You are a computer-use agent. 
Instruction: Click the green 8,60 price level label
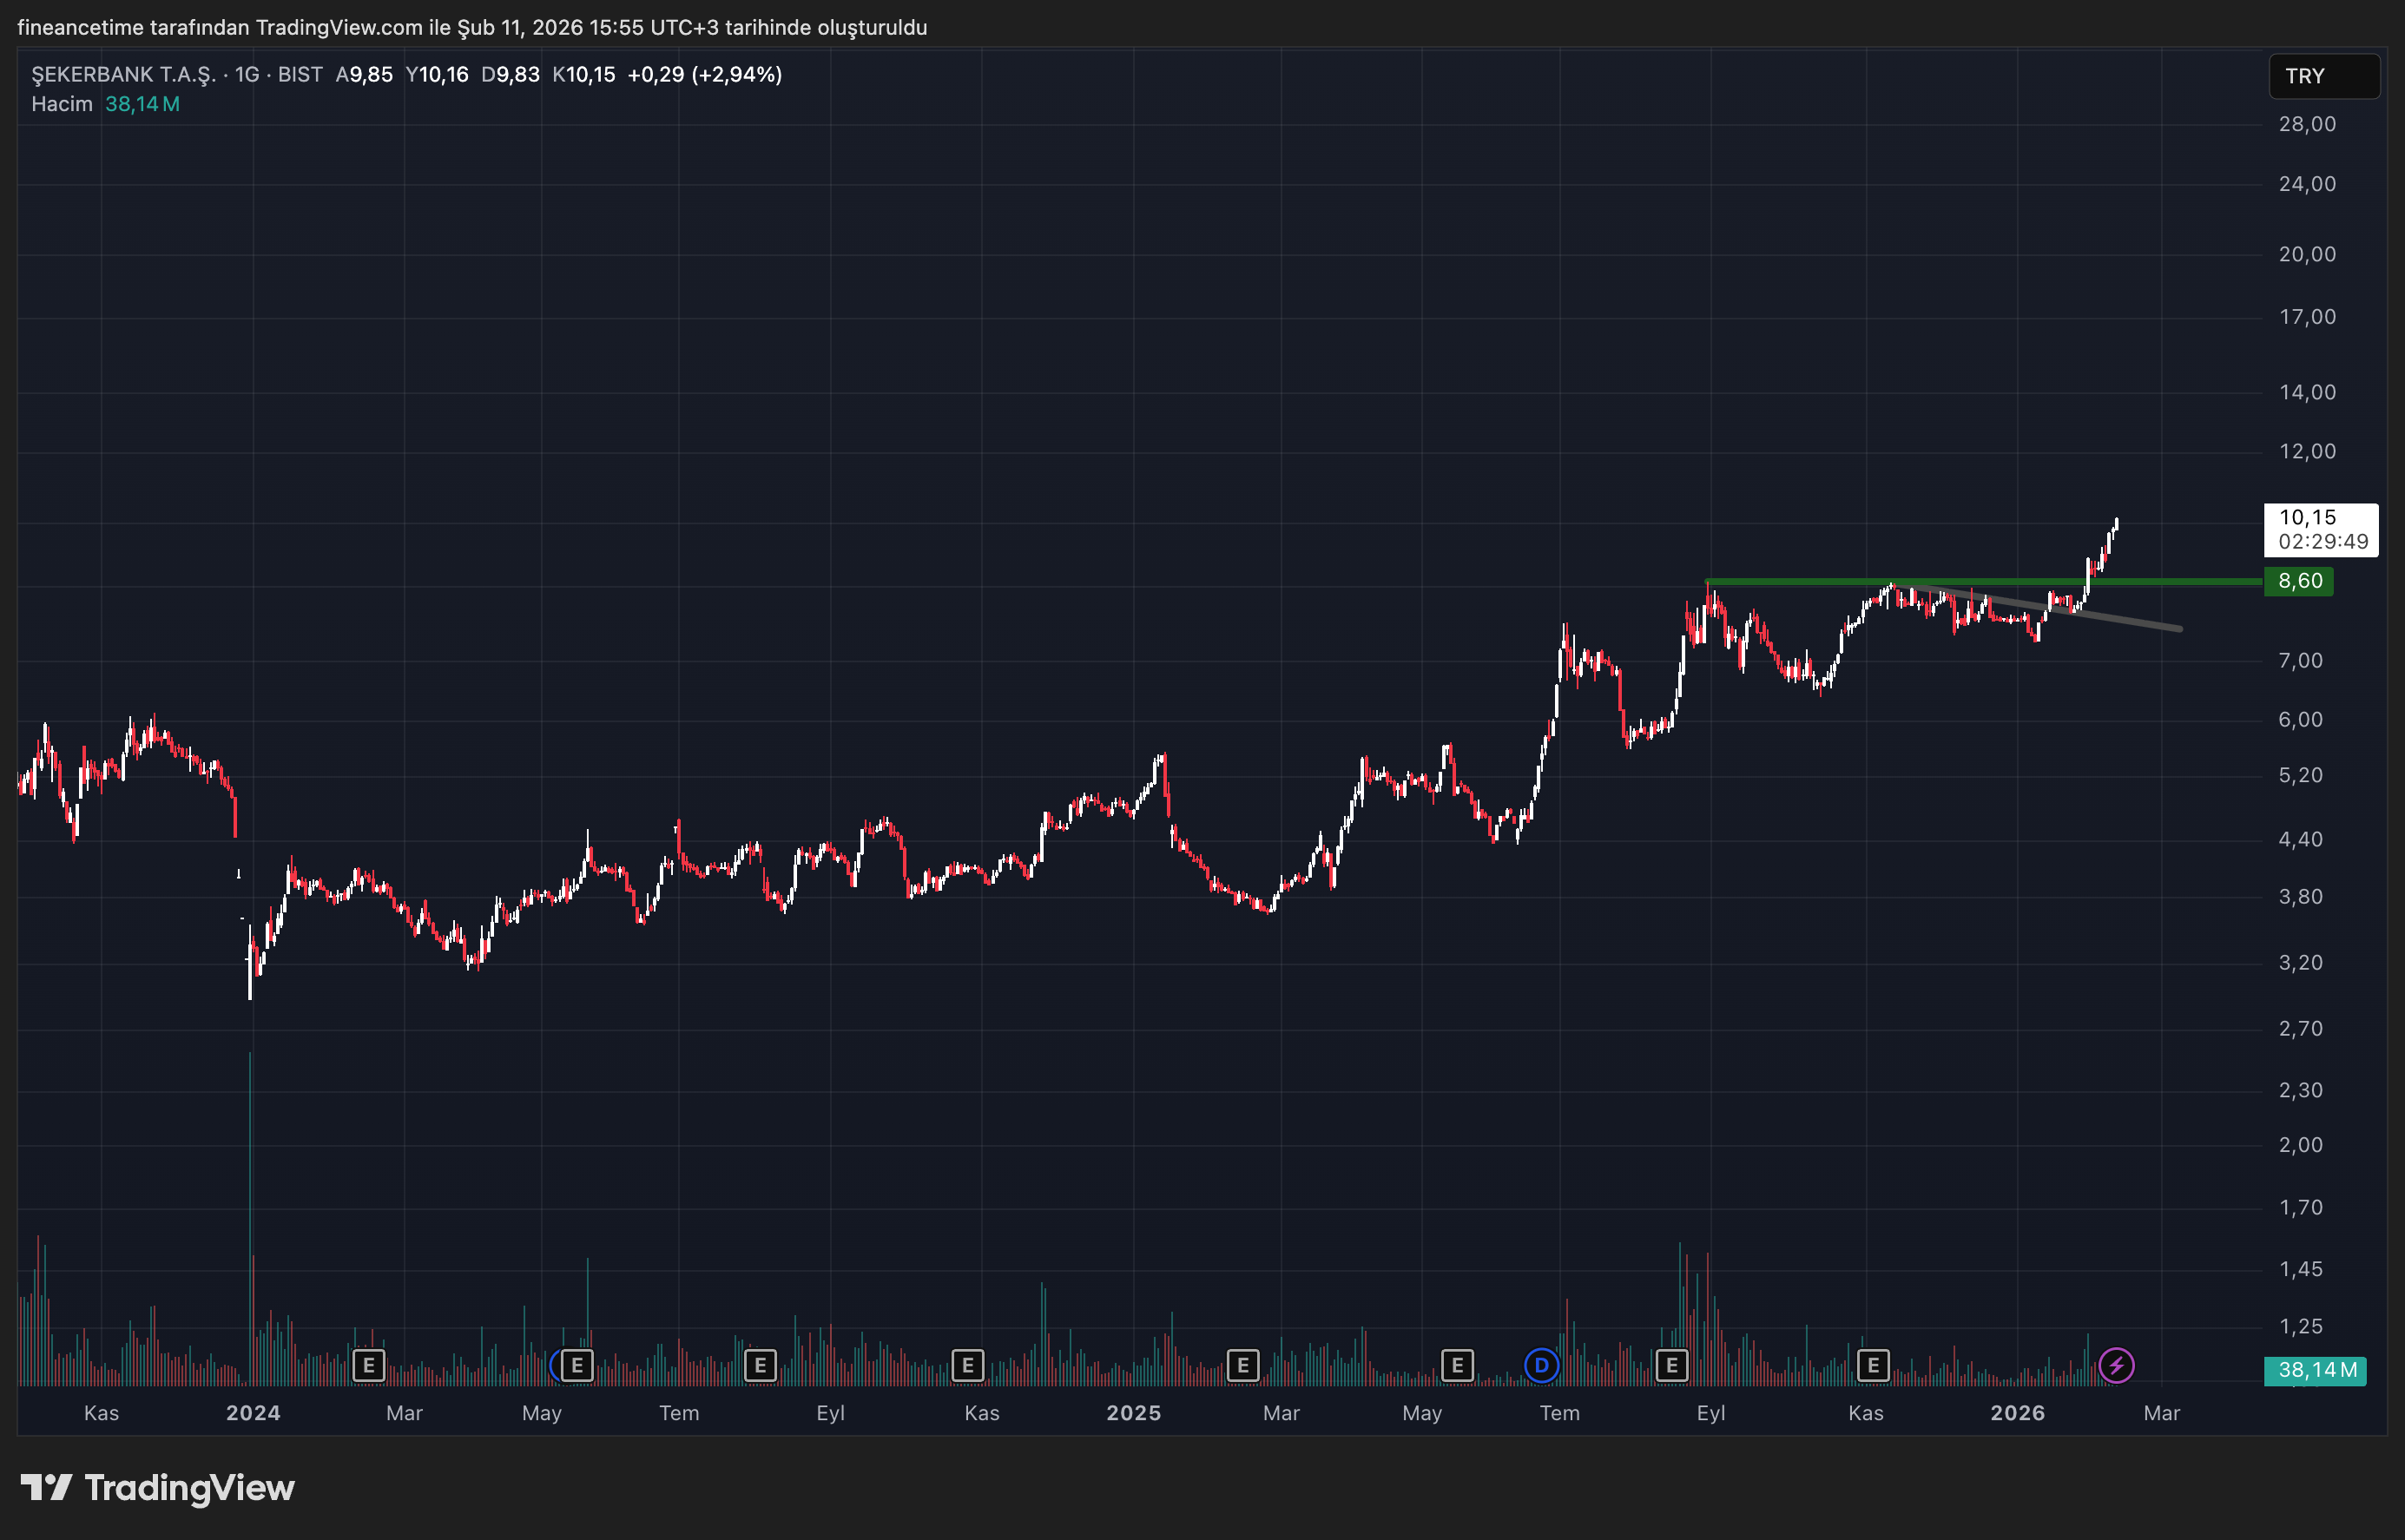[2298, 581]
